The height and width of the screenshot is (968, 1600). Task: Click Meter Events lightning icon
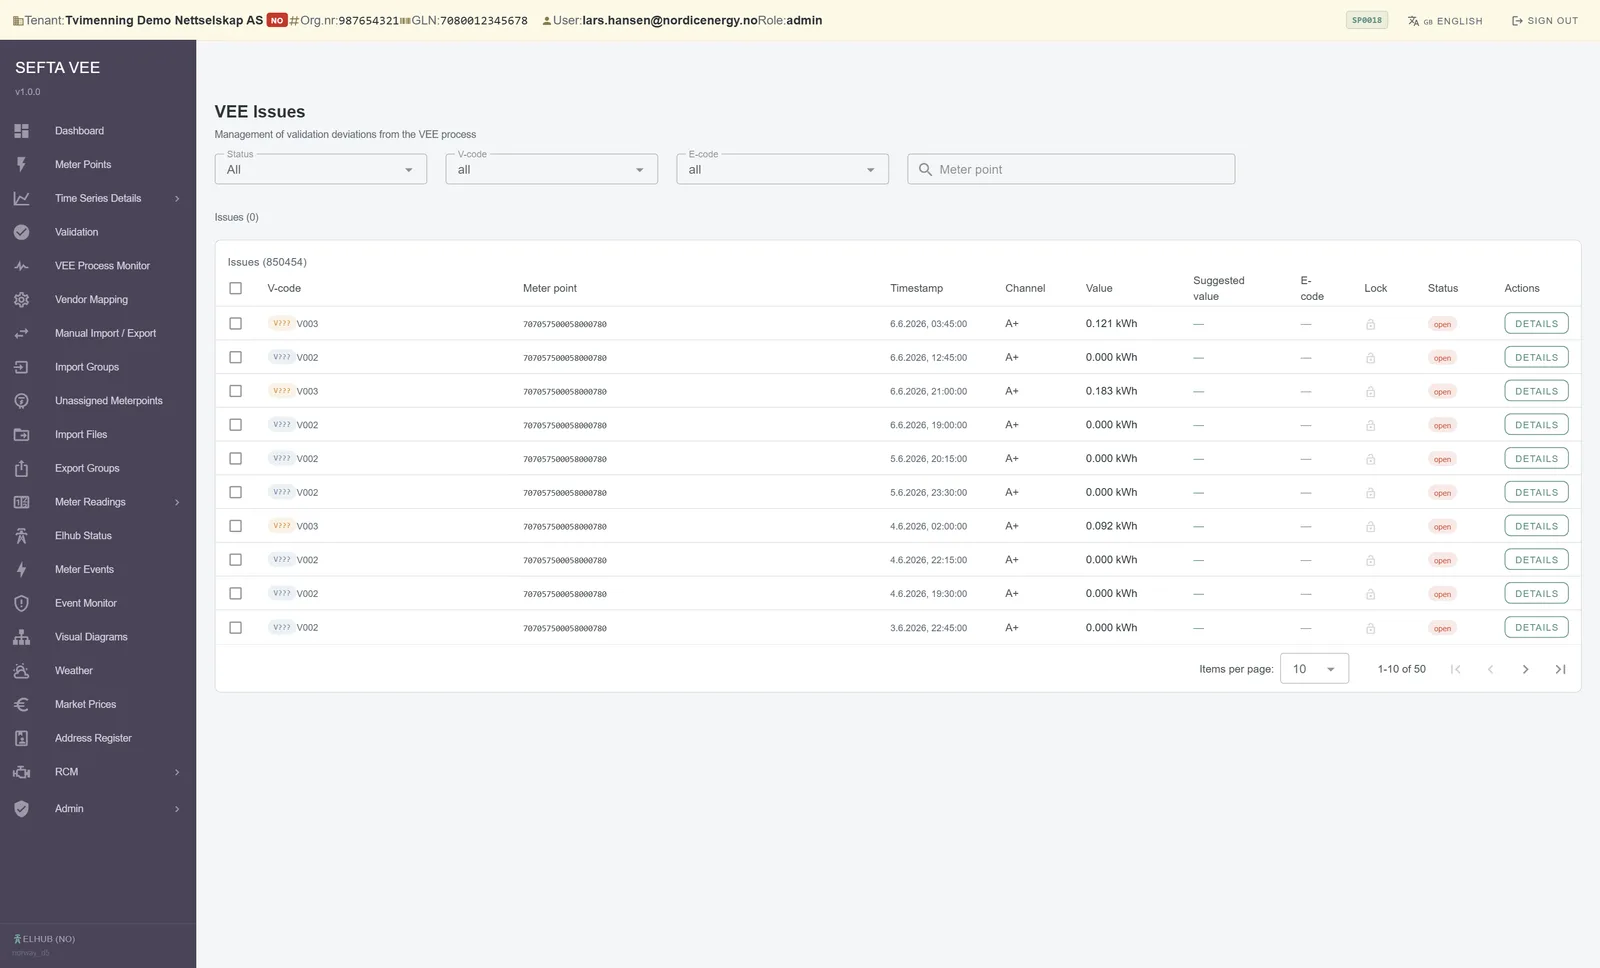(21, 570)
